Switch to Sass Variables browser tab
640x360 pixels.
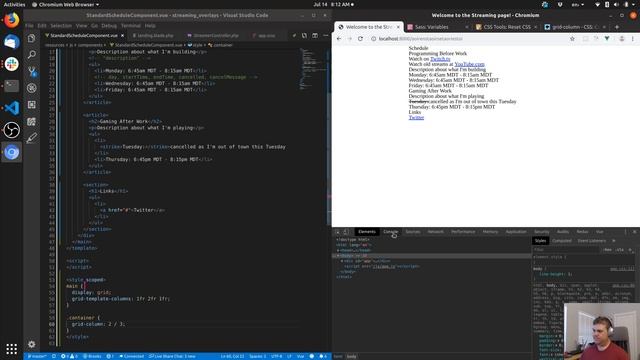click(x=438, y=27)
